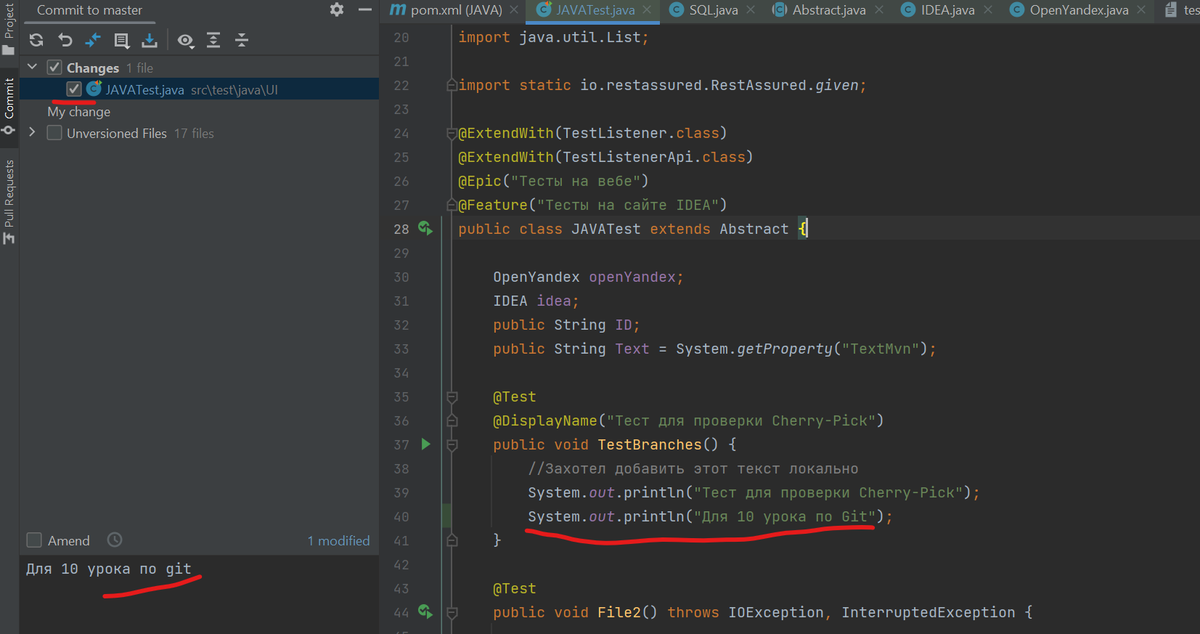The image size is (1200, 634).
Task: Click in the commit message field
Action: (x=199, y=595)
